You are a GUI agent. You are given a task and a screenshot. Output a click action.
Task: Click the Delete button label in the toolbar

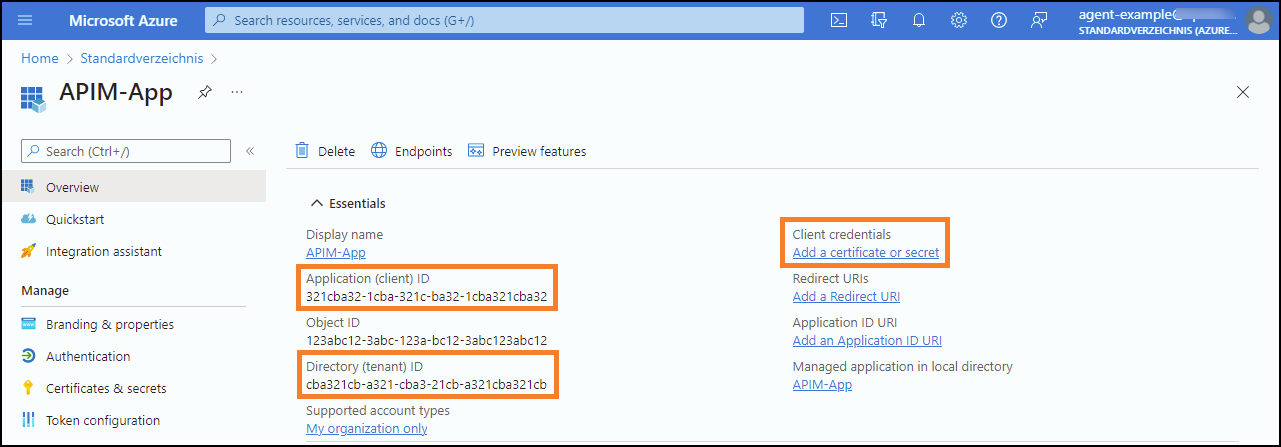click(x=336, y=151)
